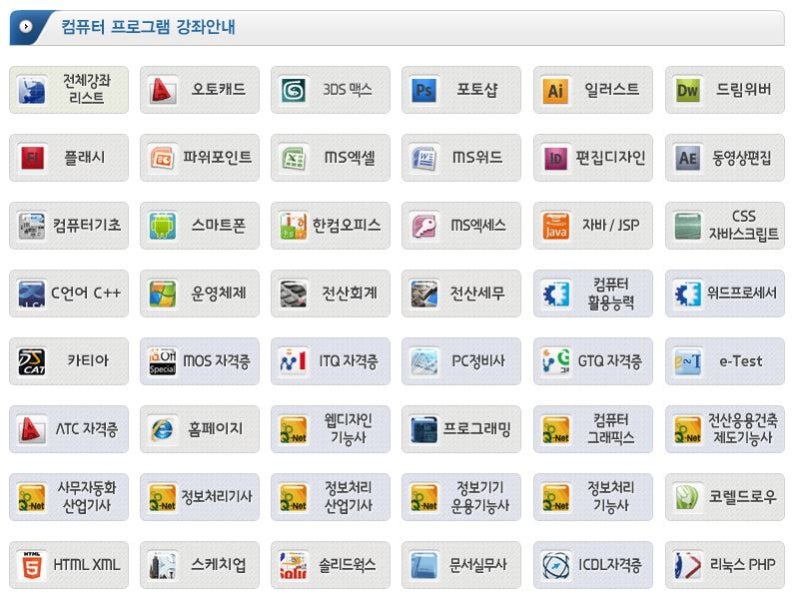Click the Word icon for MS워드
The height and width of the screenshot is (595, 800).
[424, 158]
